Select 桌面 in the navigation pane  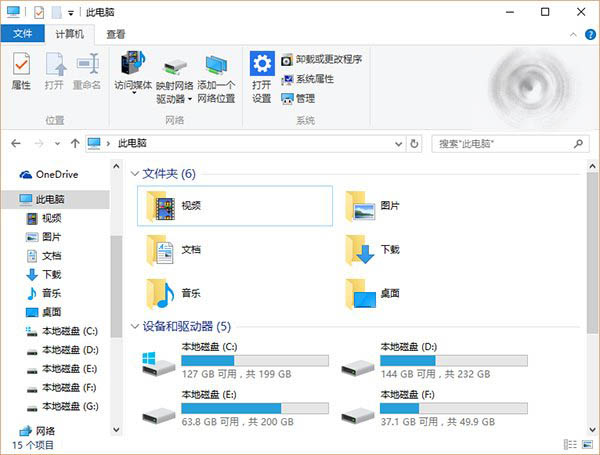click(x=44, y=312)
